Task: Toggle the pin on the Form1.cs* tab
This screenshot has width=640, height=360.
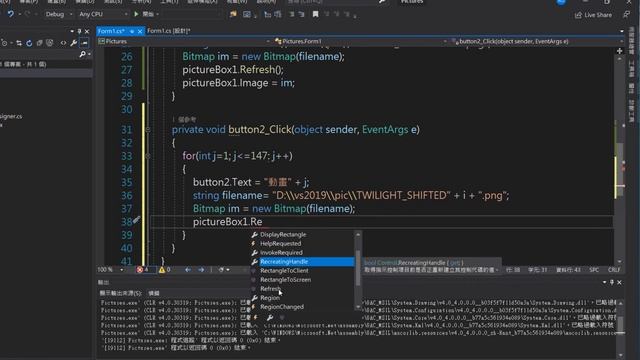Action: 132,31
